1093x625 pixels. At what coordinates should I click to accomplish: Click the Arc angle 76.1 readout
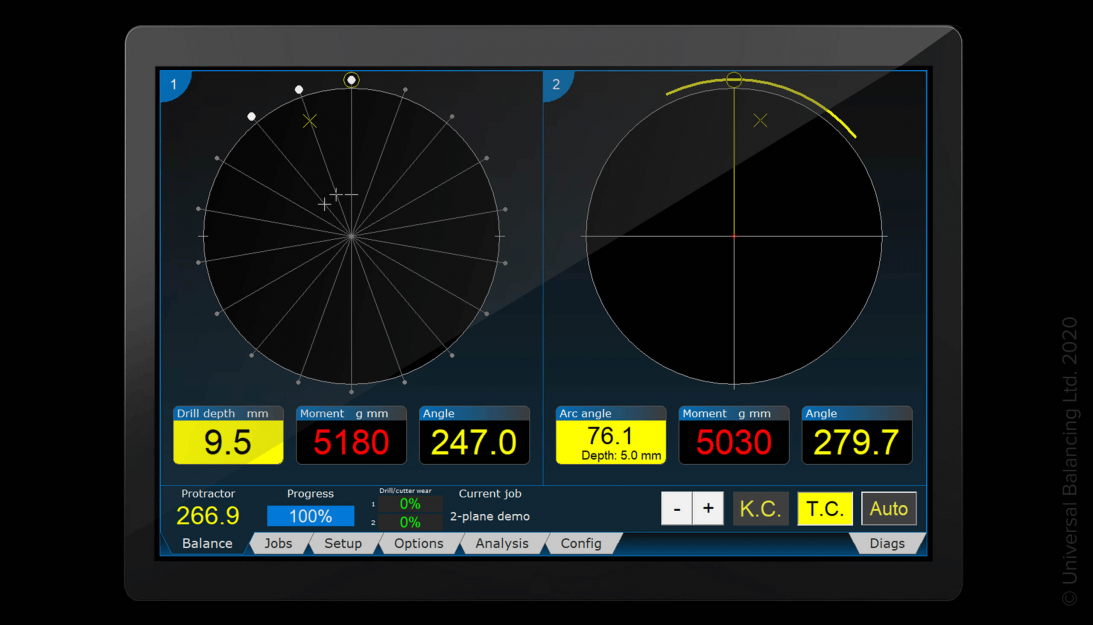(x=610, y=442)
